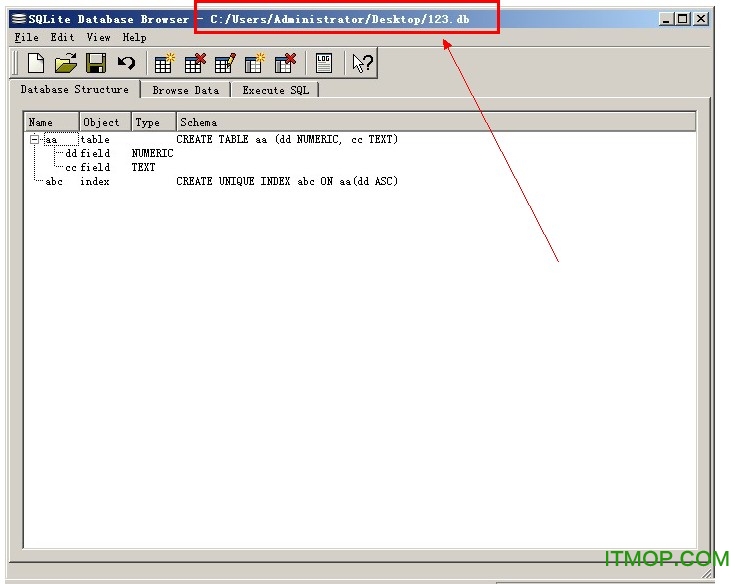The height and width of the screenshot is (584, 735).
Task: Switch to the Execute SQL tab
Action: tap(276, 90)
